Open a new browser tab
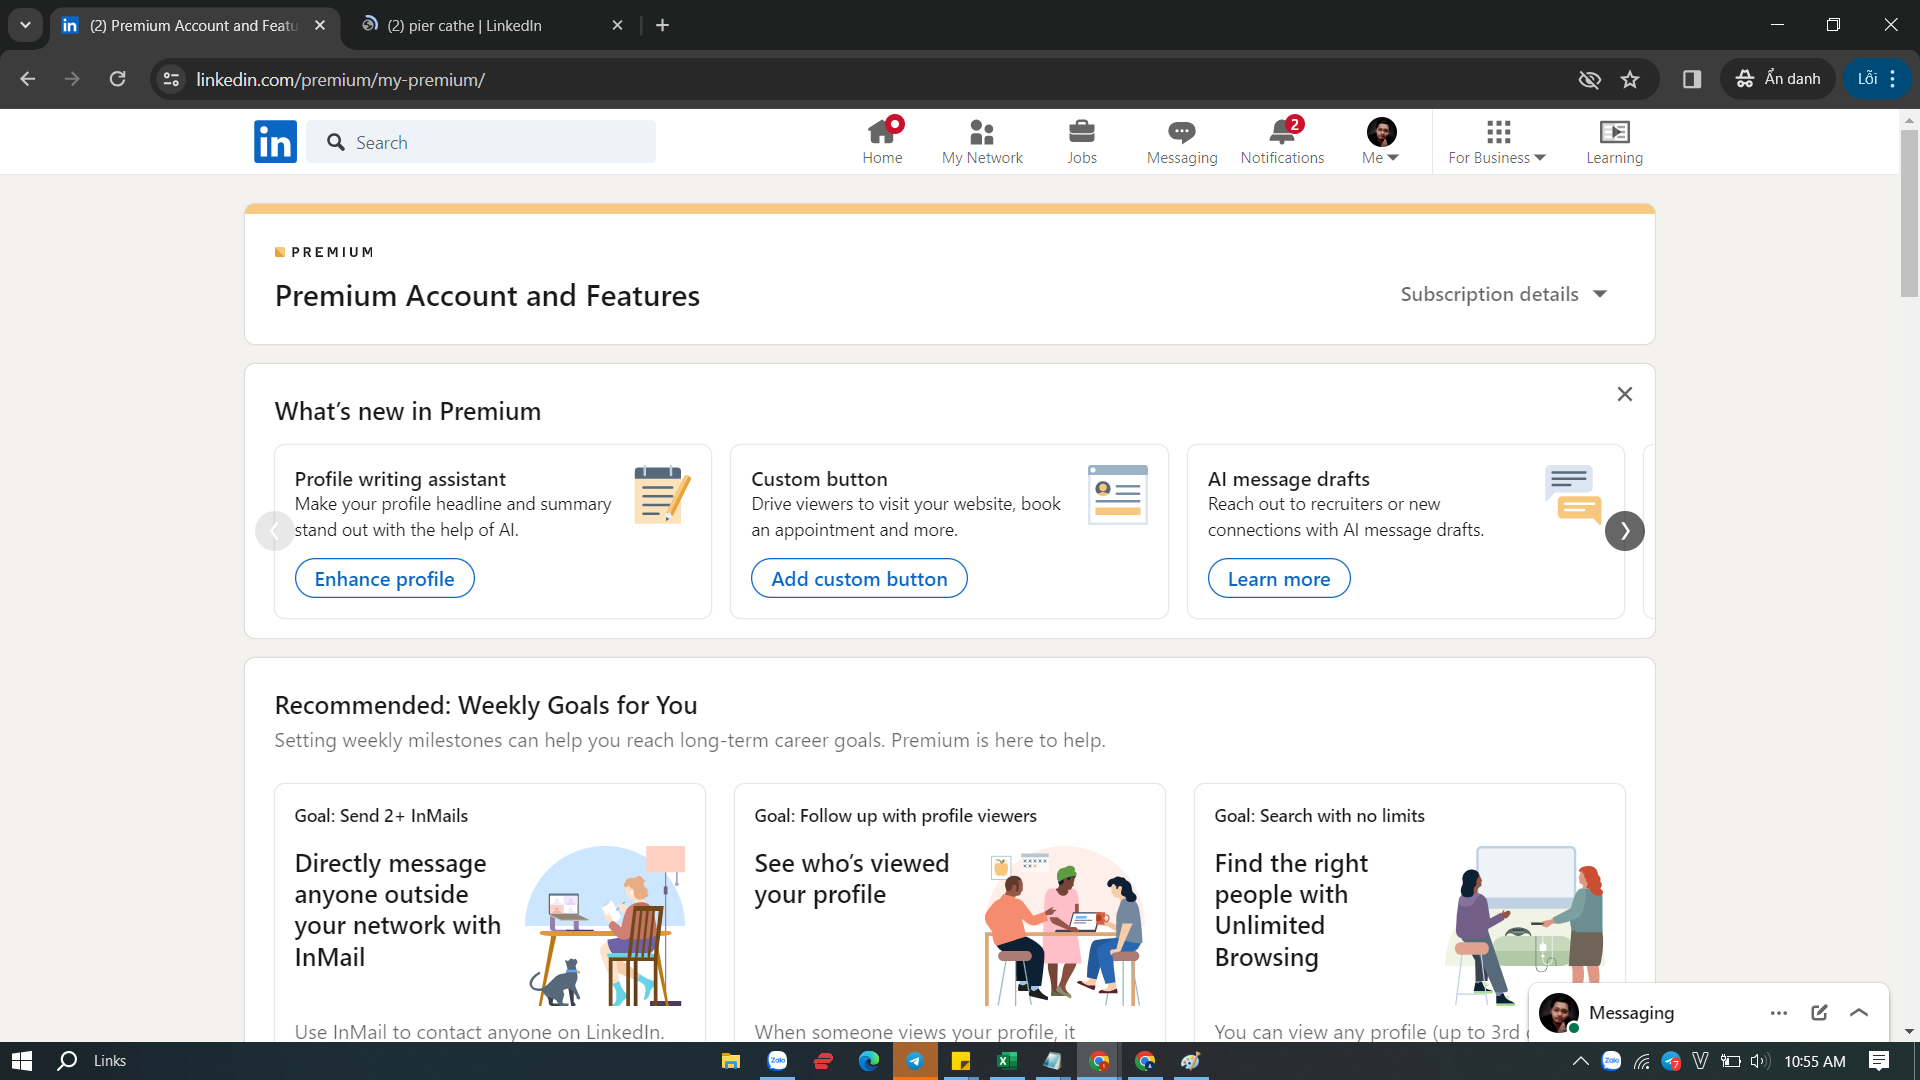1920x1080 pixels. click(x=662, y=25)
